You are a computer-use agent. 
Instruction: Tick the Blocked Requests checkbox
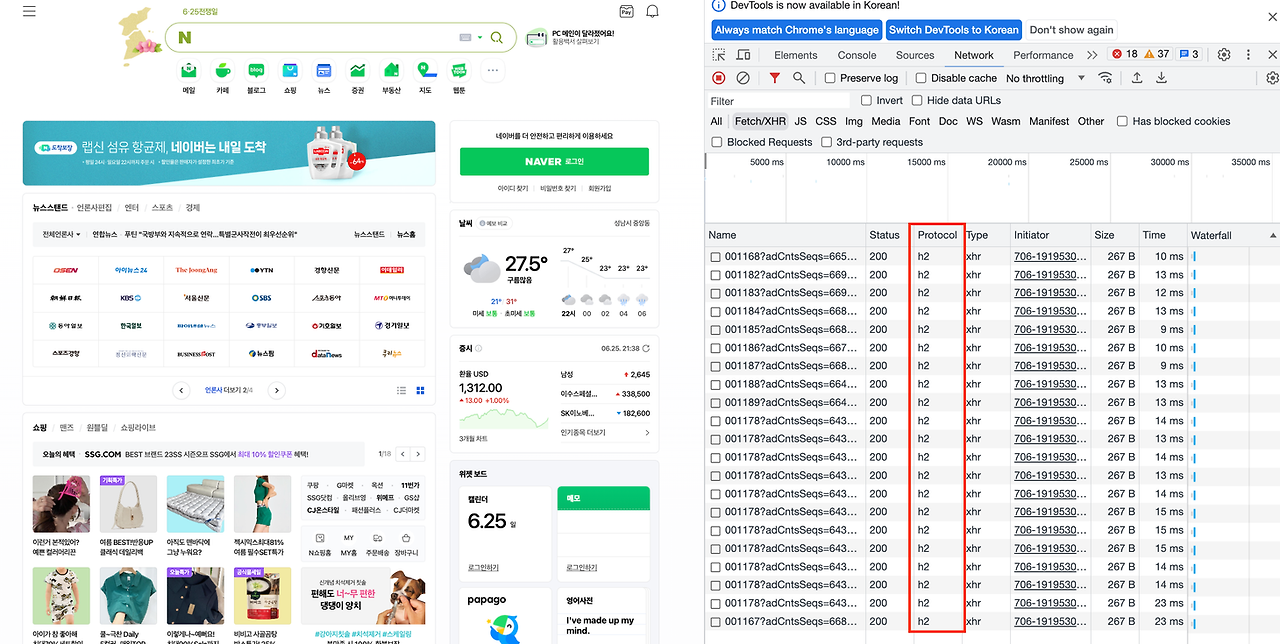(717, 142)
